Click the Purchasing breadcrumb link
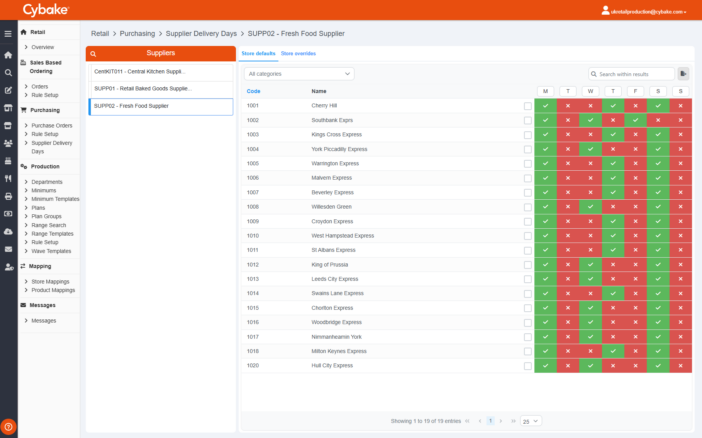 [137, 34]
